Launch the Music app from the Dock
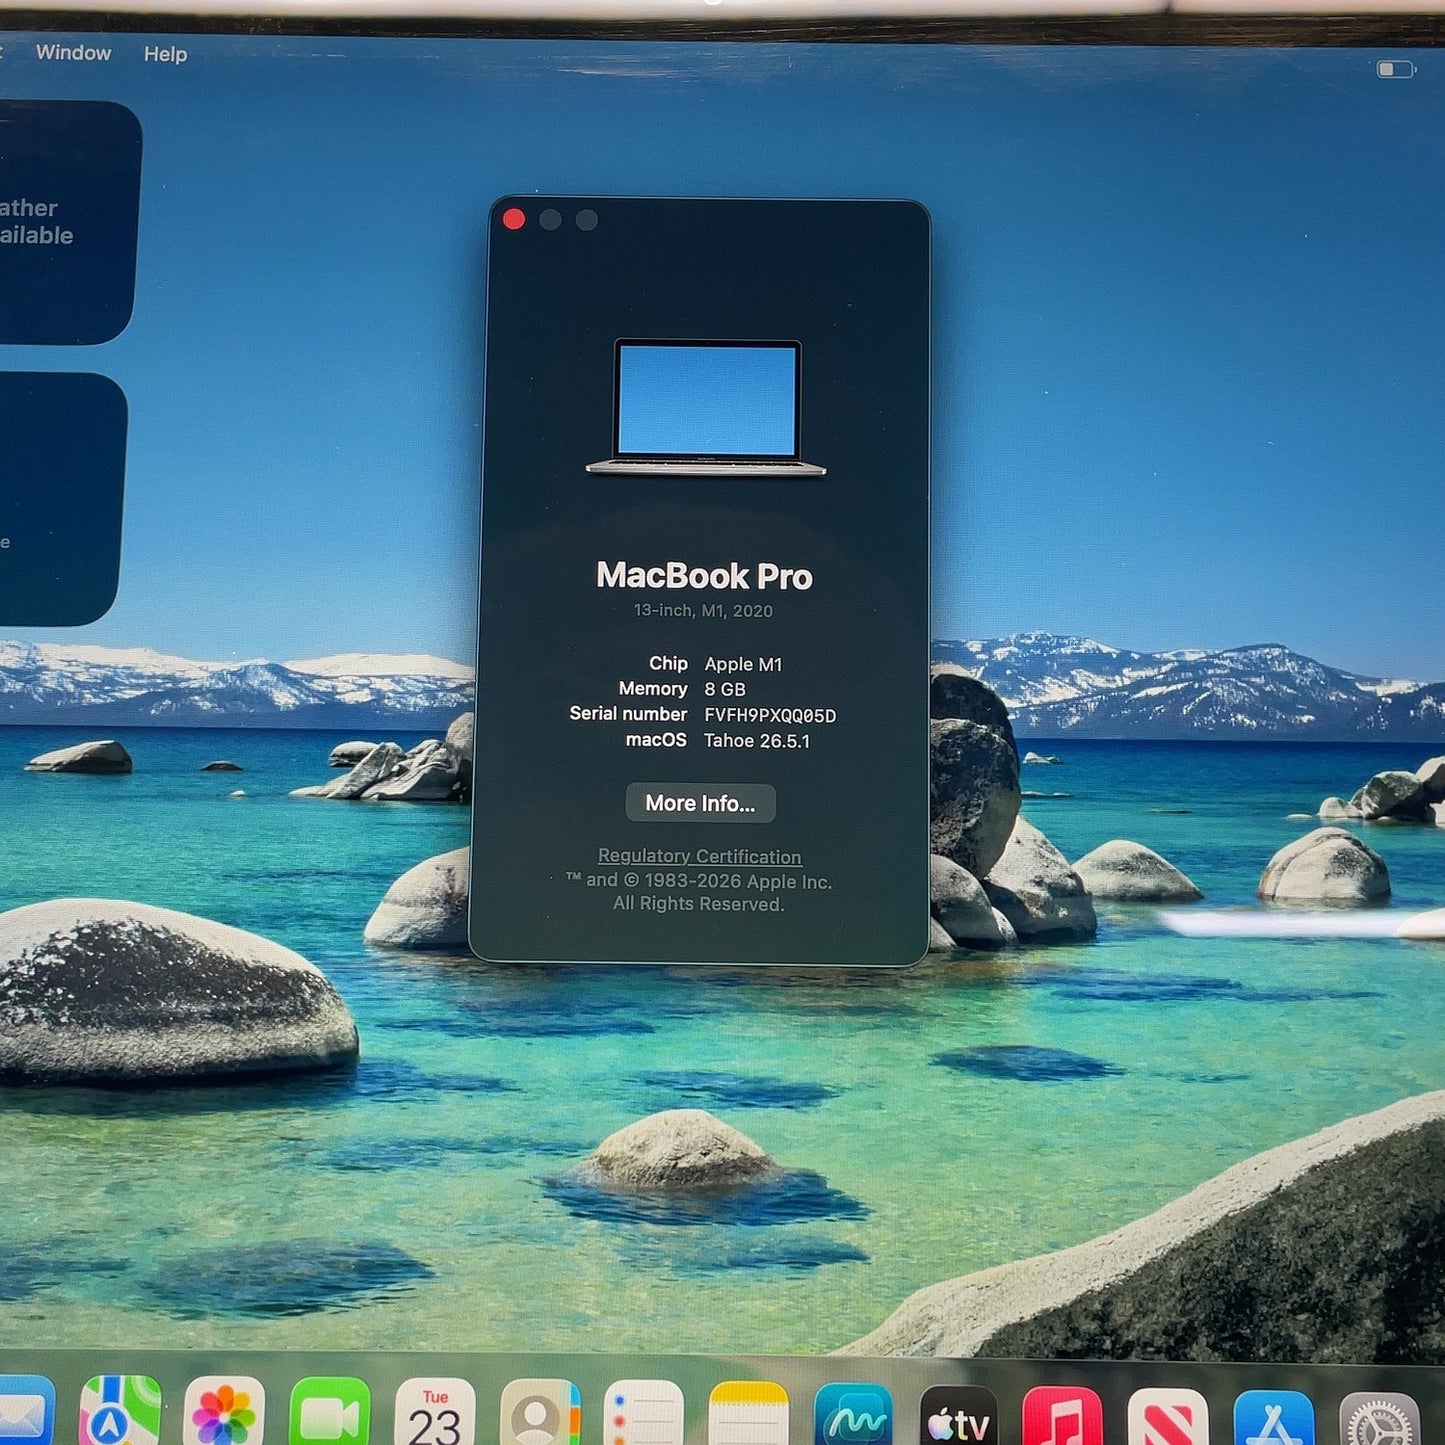Viewport: 1445px width, 1445px height. click(x=1062, y=1416)
